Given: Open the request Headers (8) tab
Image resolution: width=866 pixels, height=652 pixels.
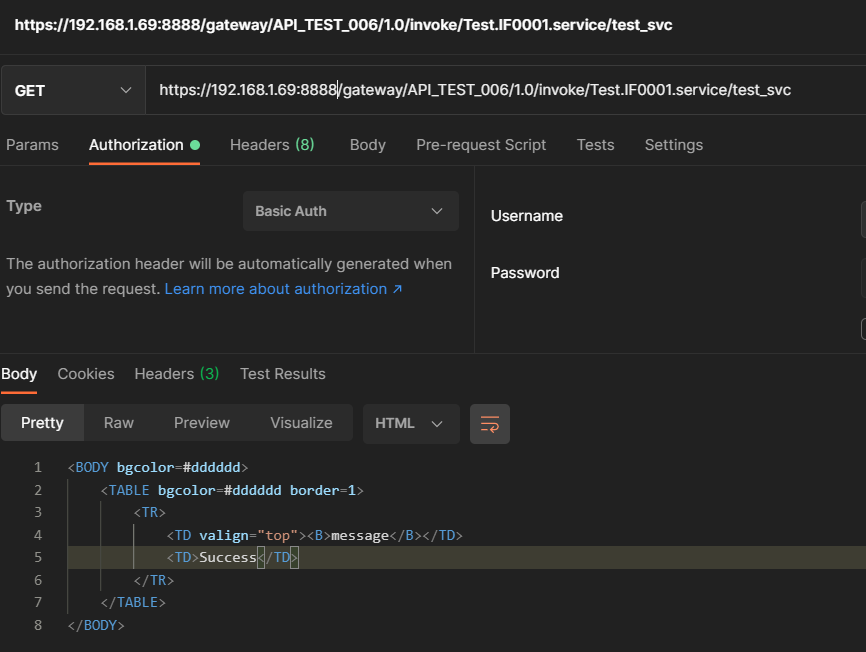Looking at the screenshot, I should pos(272,145).
